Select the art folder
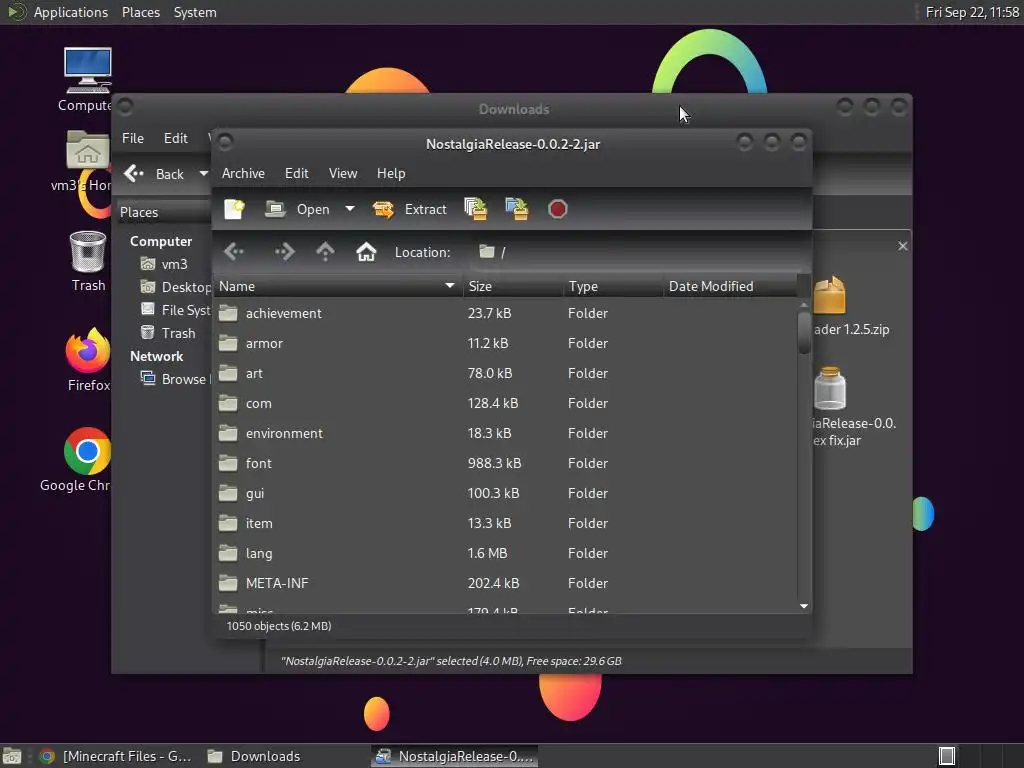The width and height of the screenshot is (1024, 768). pos(505,374)
